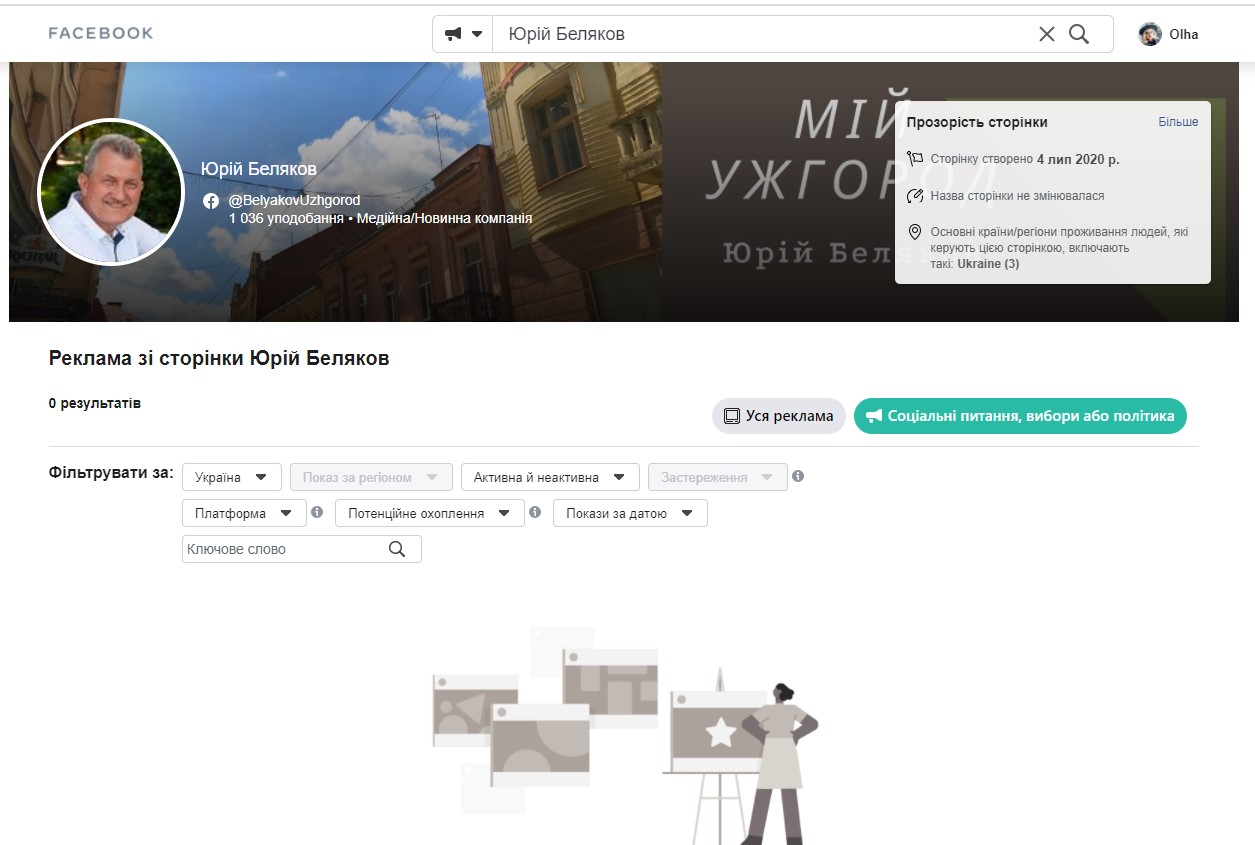Clear the search field with the X
1255x845 pixels.
(x=1047, y=34)
